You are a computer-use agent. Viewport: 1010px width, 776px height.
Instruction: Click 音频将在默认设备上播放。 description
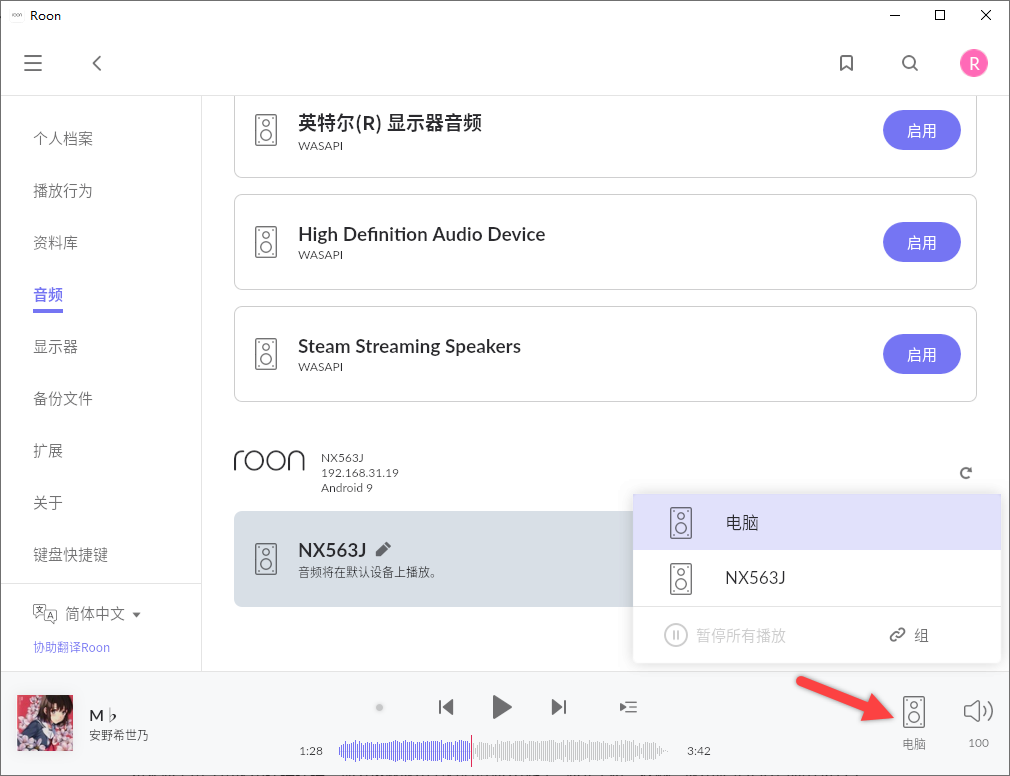pos(367,572)
